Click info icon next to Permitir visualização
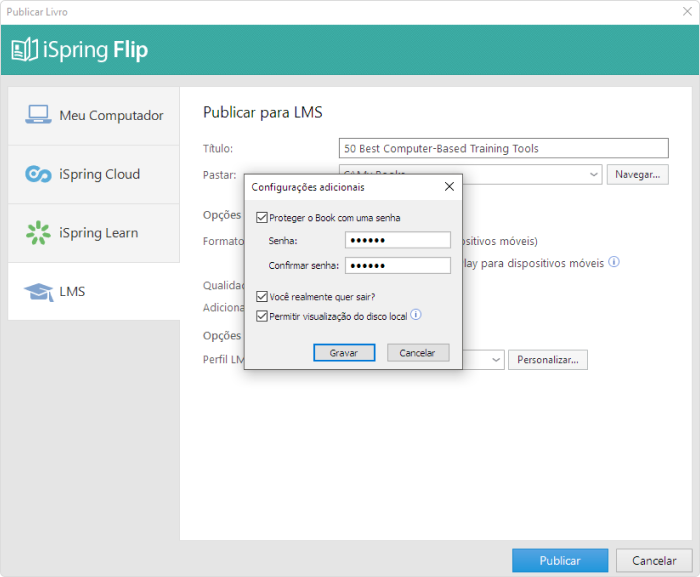 416,315
